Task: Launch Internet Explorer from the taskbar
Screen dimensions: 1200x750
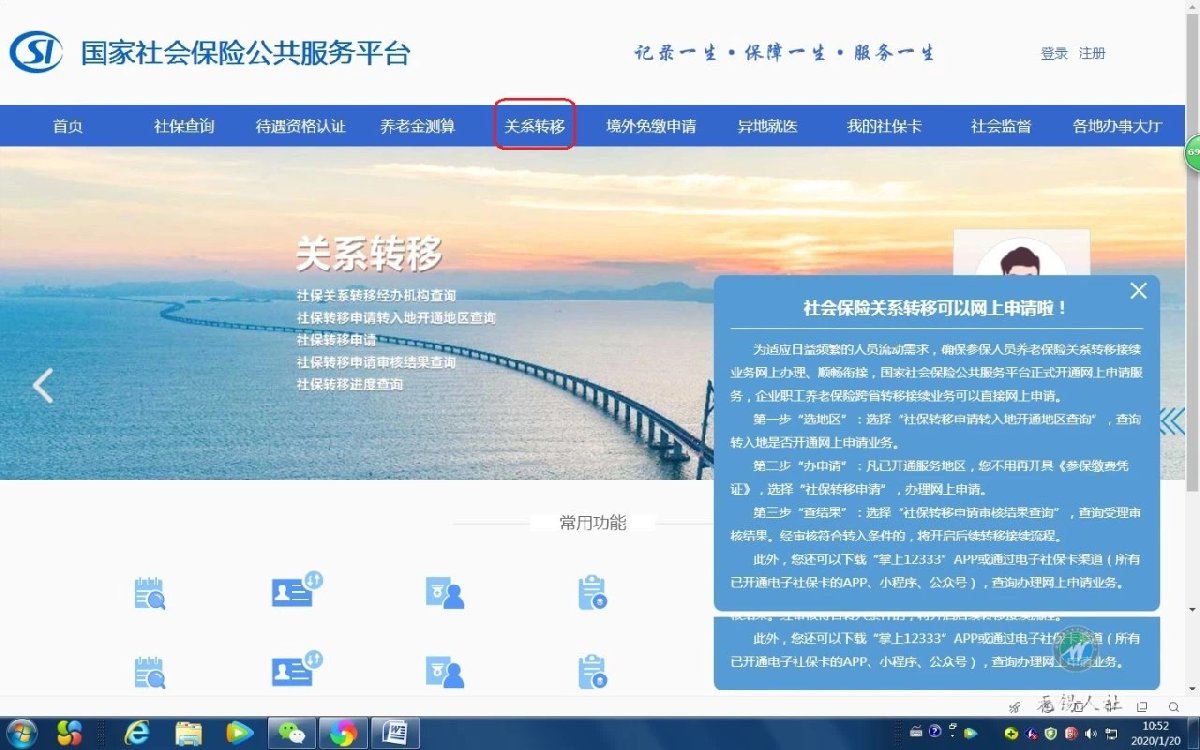Action: pos(137,733)
